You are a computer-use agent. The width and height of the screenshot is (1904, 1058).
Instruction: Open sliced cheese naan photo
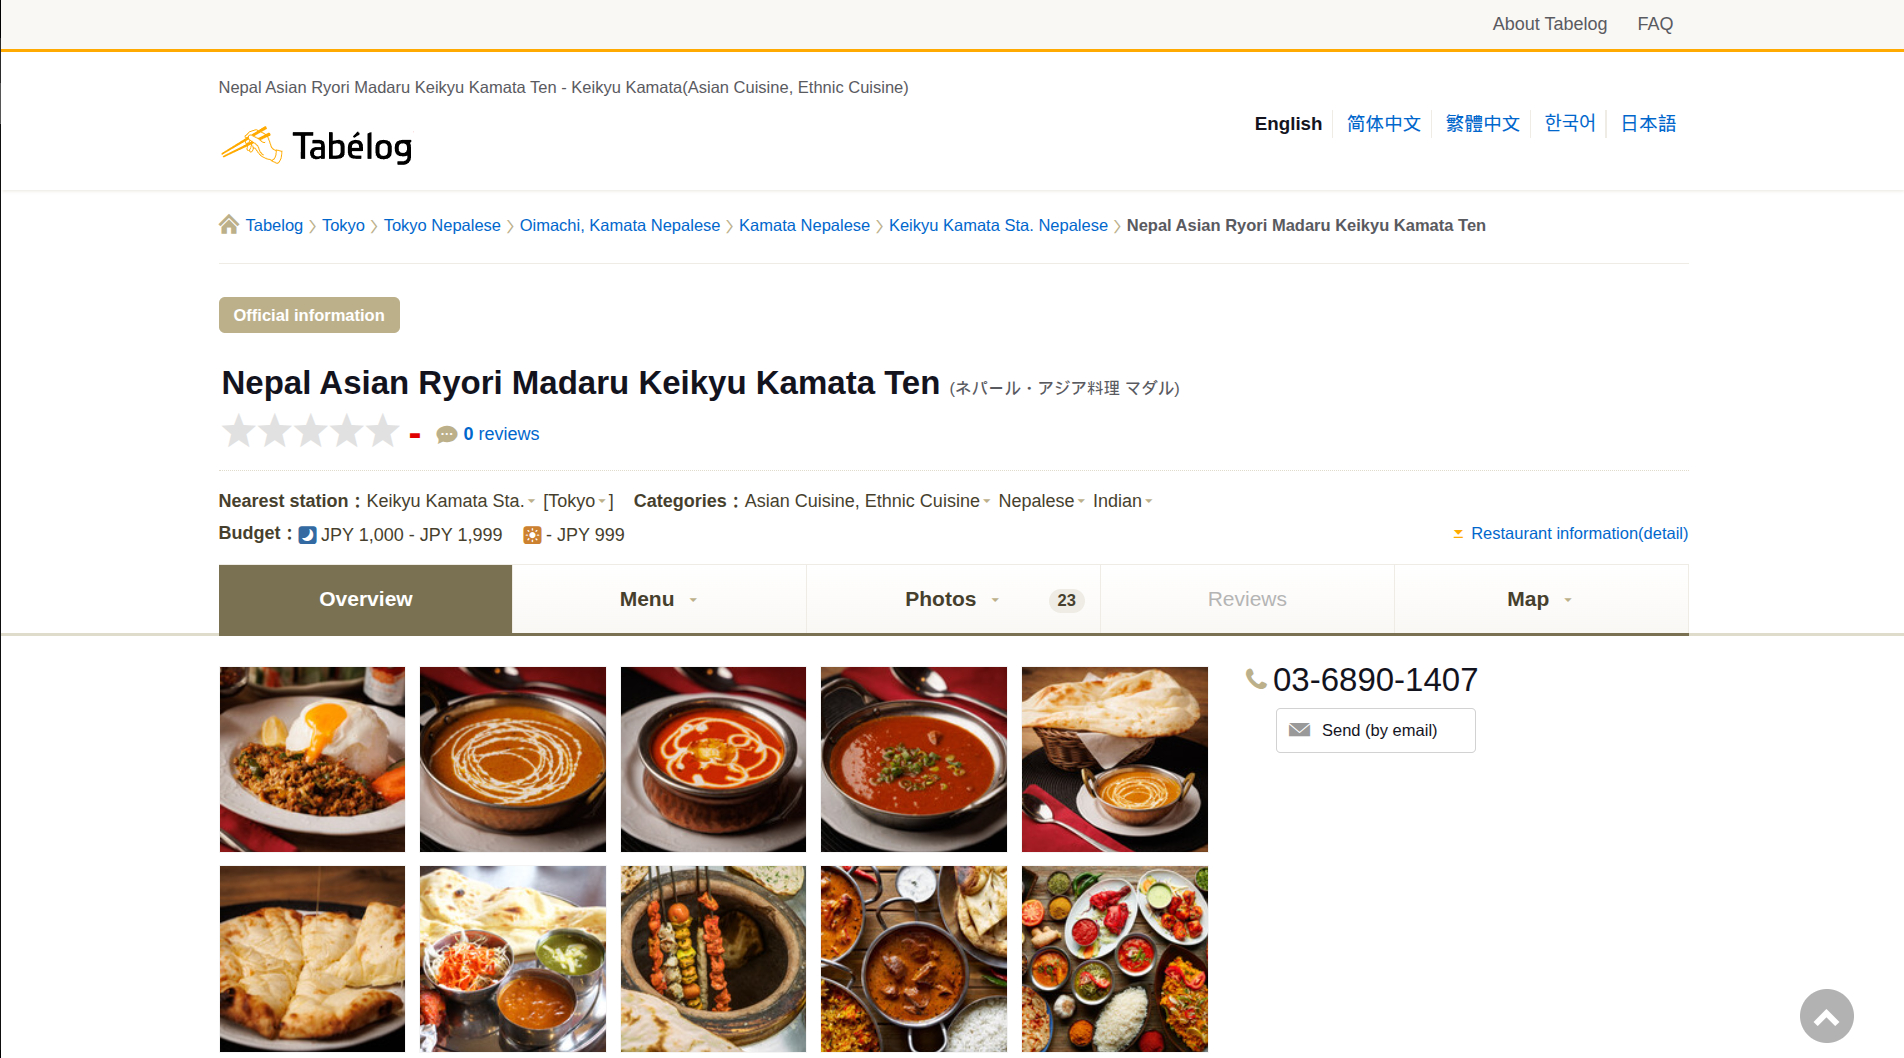(312, 959)
